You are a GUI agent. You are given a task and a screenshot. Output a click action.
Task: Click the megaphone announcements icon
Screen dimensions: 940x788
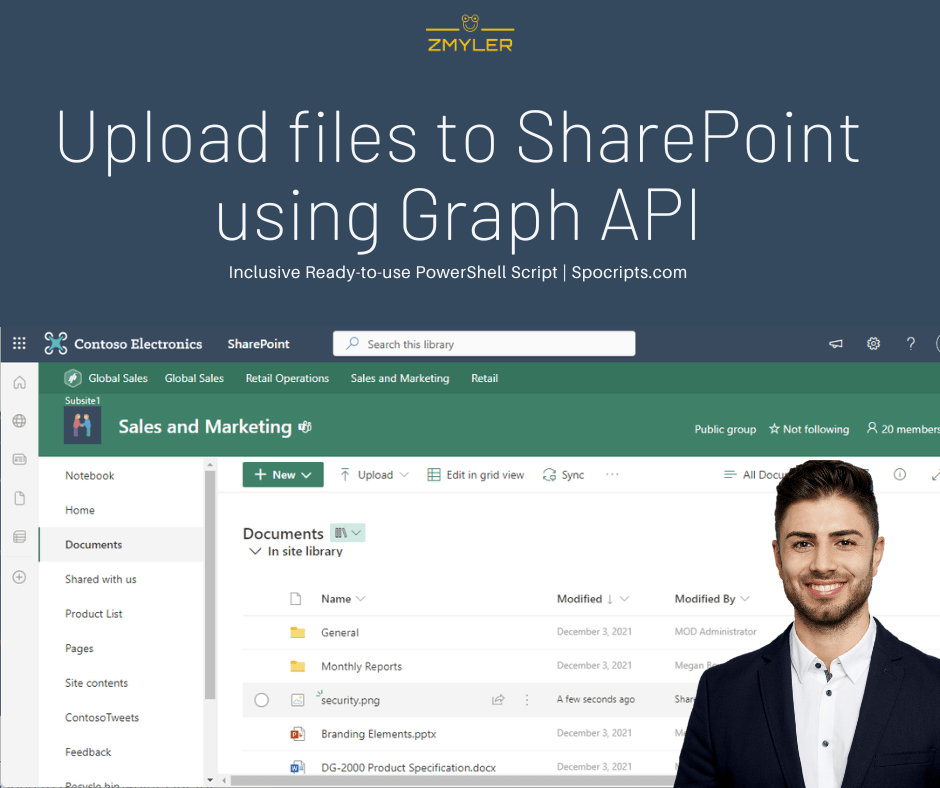pos(835,343)
